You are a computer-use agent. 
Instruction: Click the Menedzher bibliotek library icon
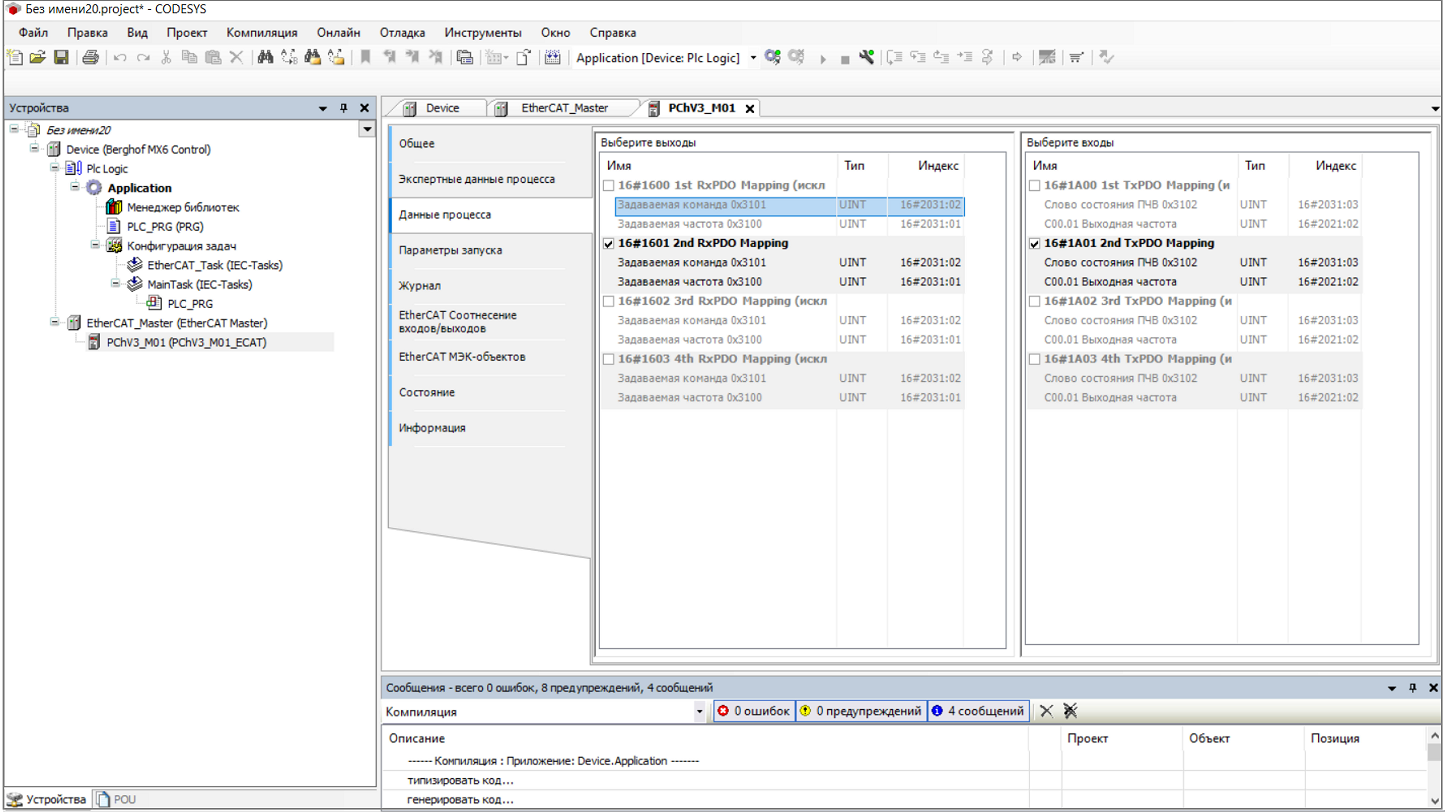pos(114,207)
